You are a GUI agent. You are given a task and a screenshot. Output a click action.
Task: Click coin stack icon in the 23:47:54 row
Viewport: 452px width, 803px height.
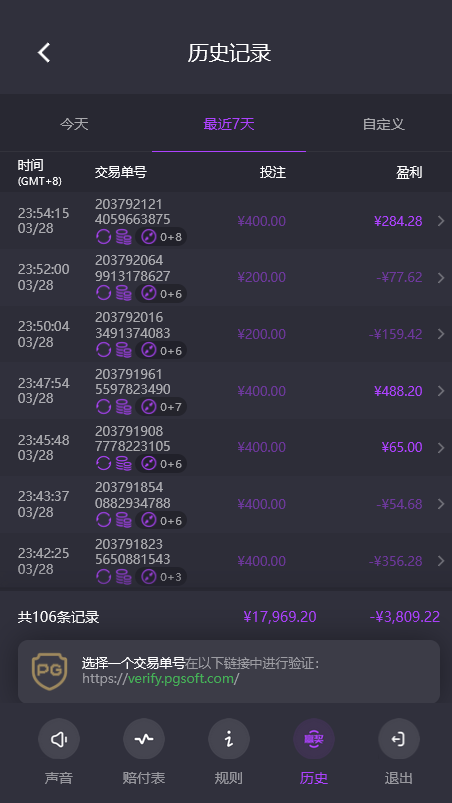123,407
